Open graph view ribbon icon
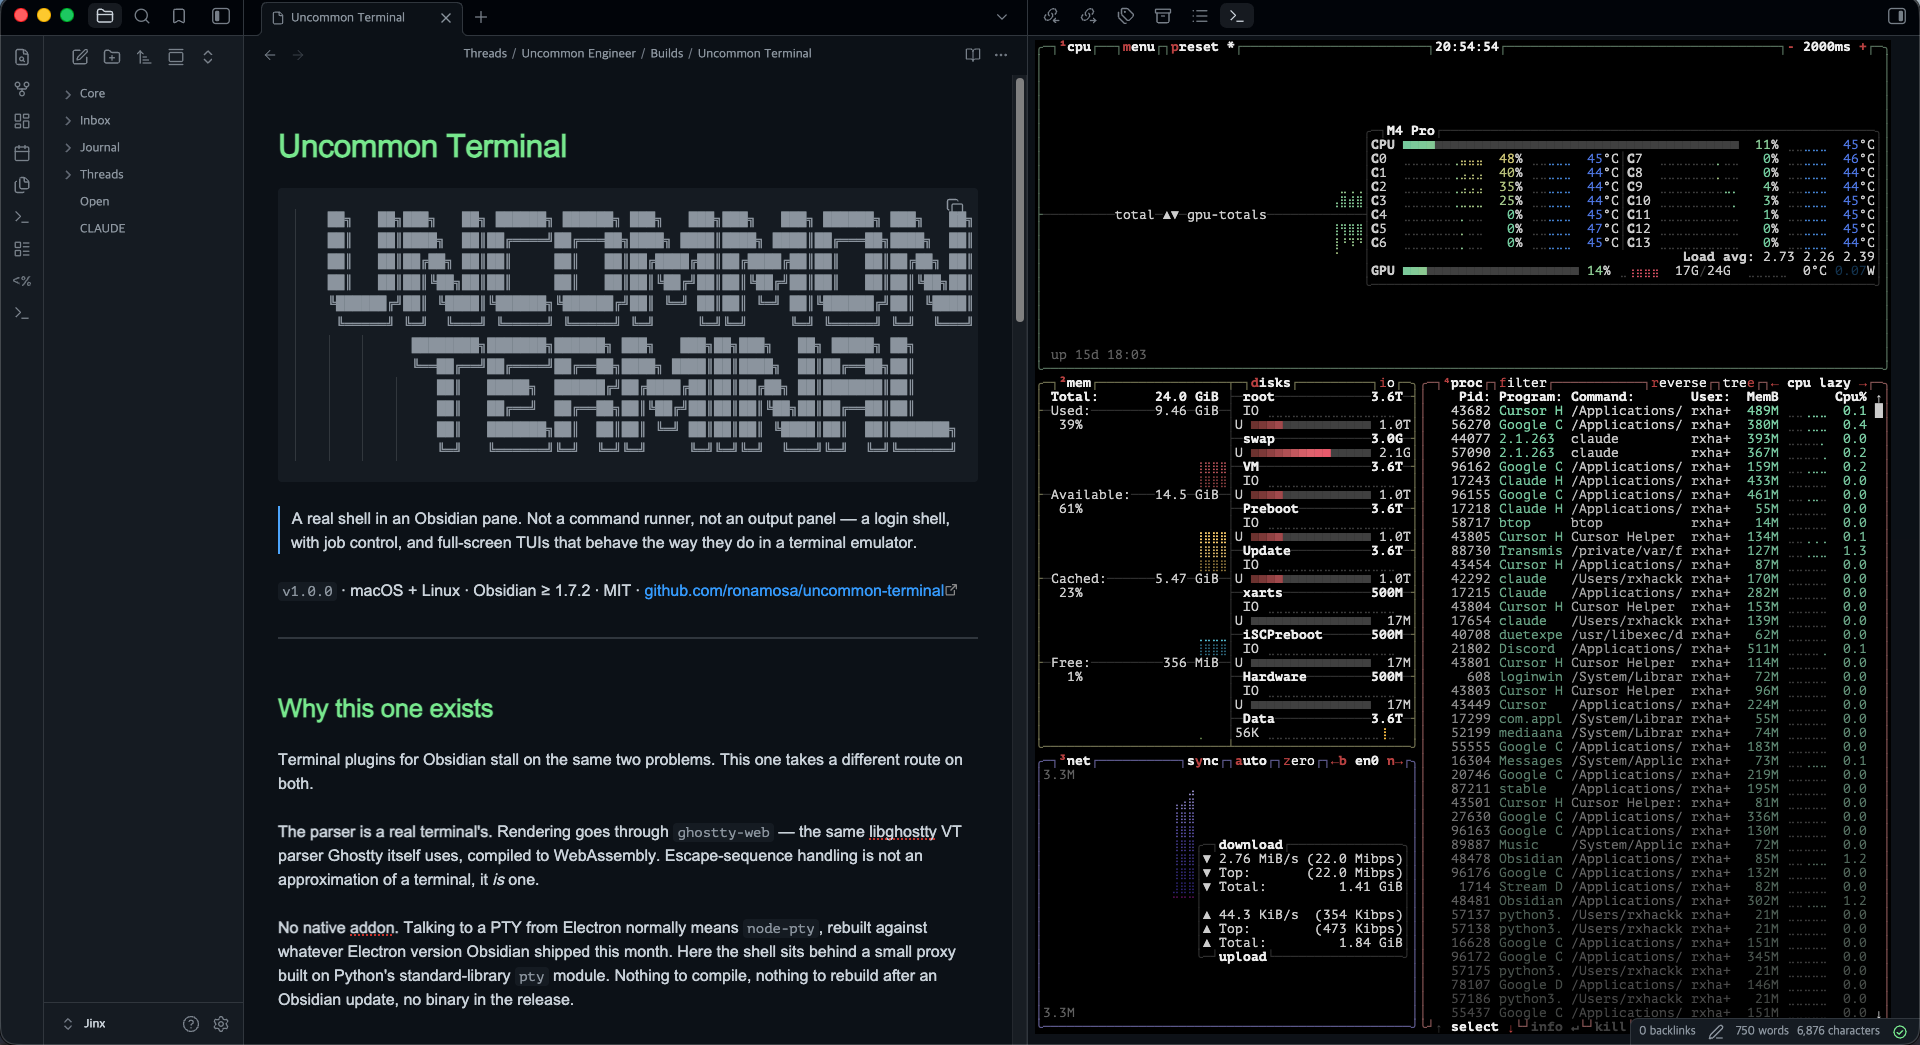This screenshot has height=1045, width=1920. 22,89
